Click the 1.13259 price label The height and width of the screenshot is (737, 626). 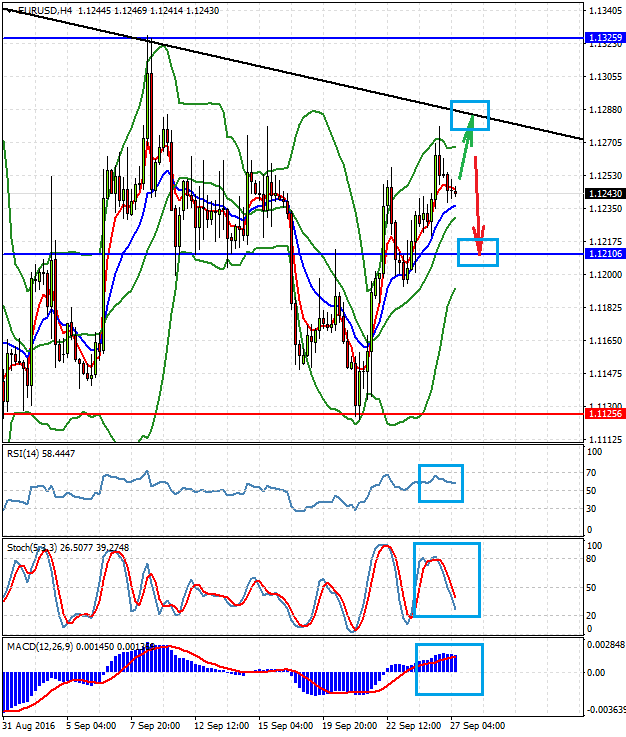click(604, 38)
